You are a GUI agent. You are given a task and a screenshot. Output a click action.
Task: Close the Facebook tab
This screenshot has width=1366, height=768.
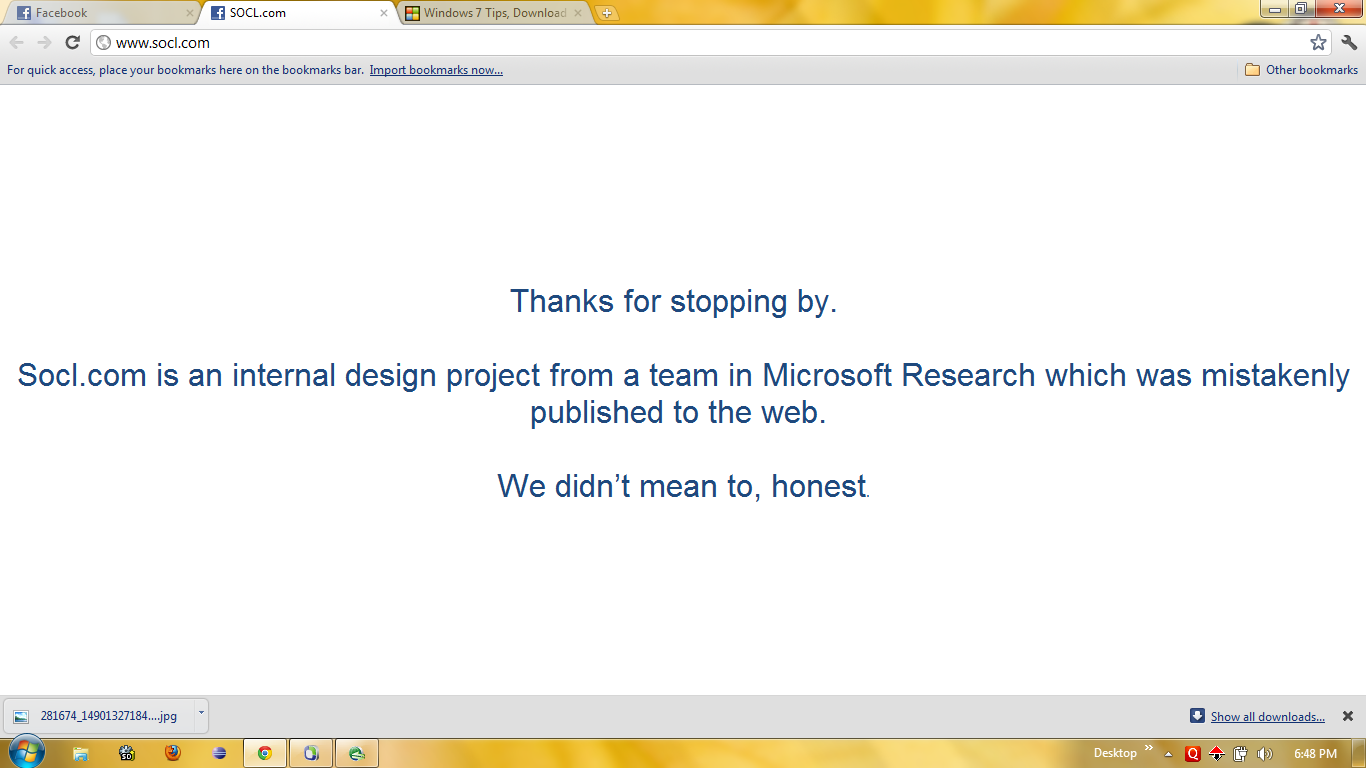[x=189, y=13]
